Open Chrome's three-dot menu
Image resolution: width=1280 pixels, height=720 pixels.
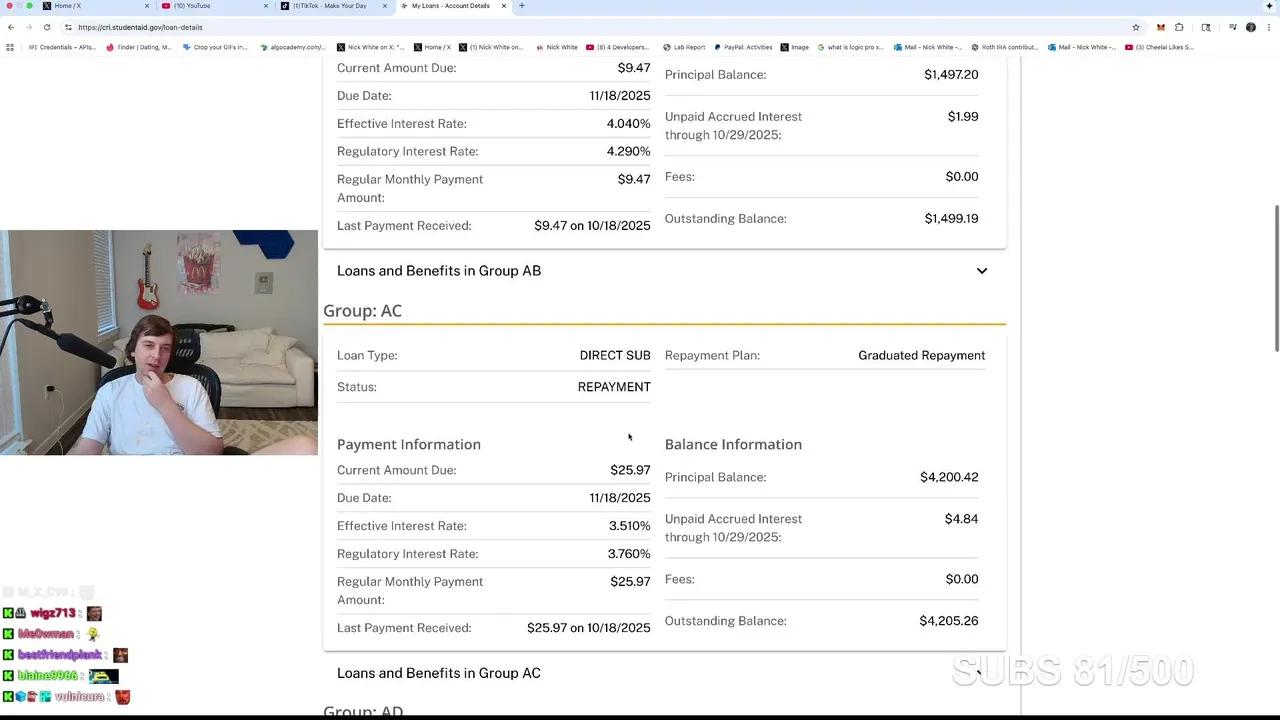pyautogui.click(x=1268, y=27)
